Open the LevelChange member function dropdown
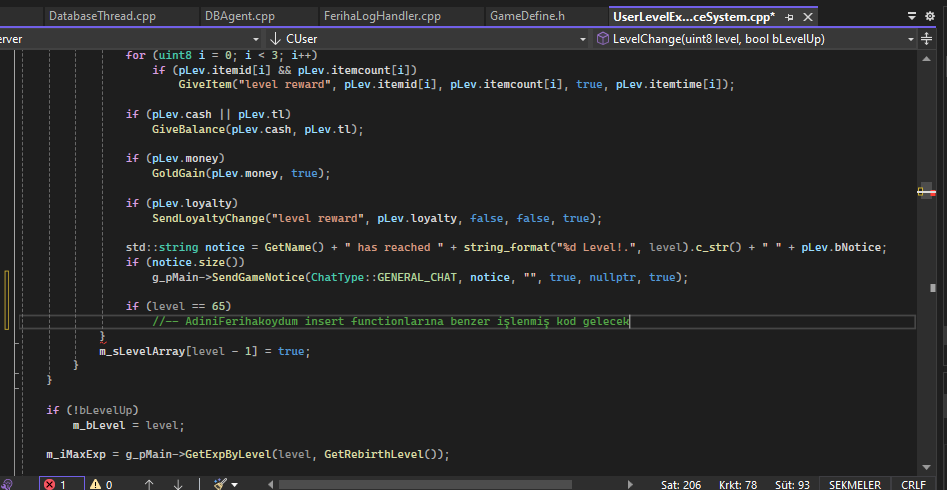This screenshot has width=947, height=490. [755, 39]
